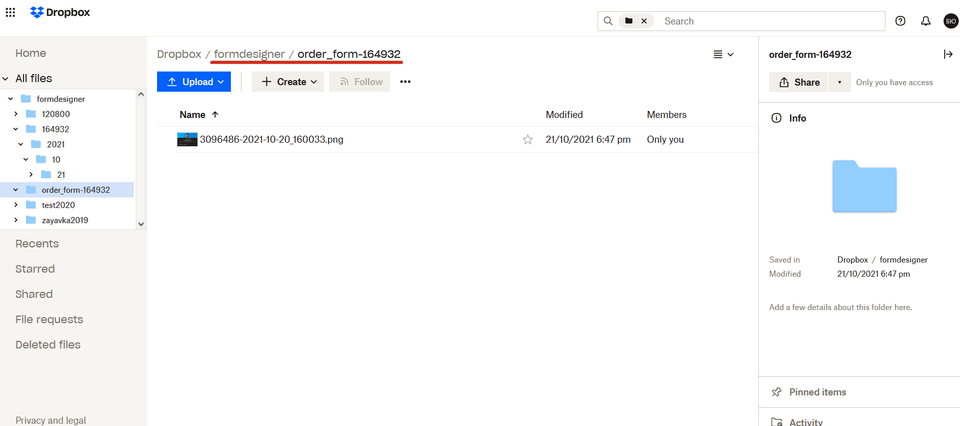Star the 3096486 PNG file
This screenshot has height=426, width=960.
click(527, 140)
